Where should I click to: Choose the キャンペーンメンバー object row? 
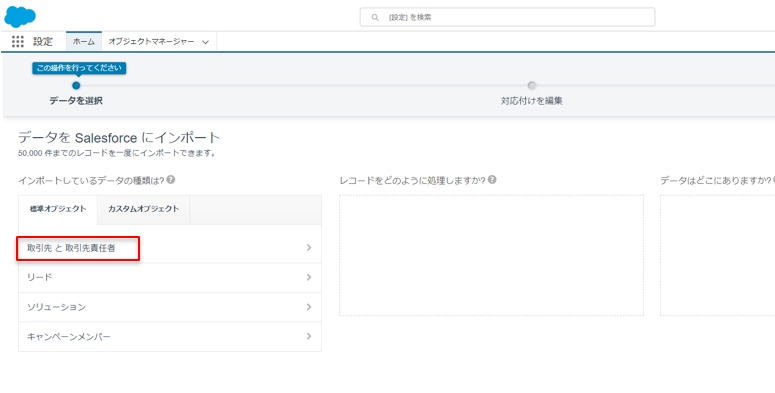tap(170, 337)
